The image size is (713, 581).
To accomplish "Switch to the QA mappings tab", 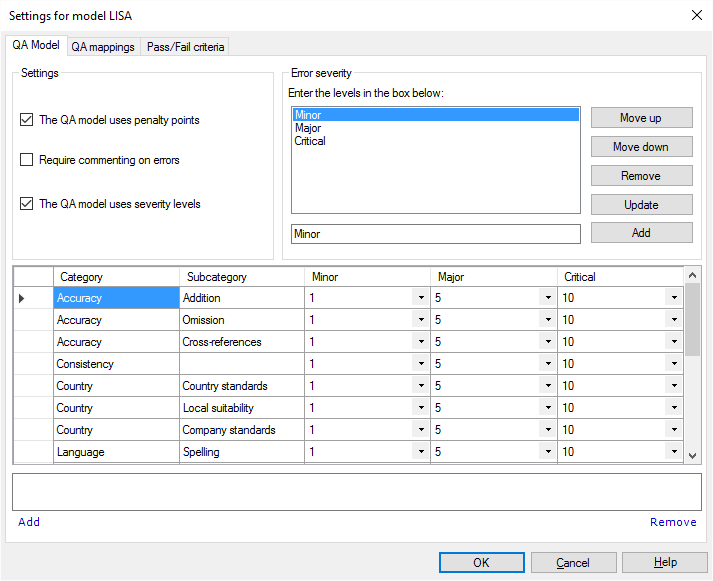I will click(102, 47).
